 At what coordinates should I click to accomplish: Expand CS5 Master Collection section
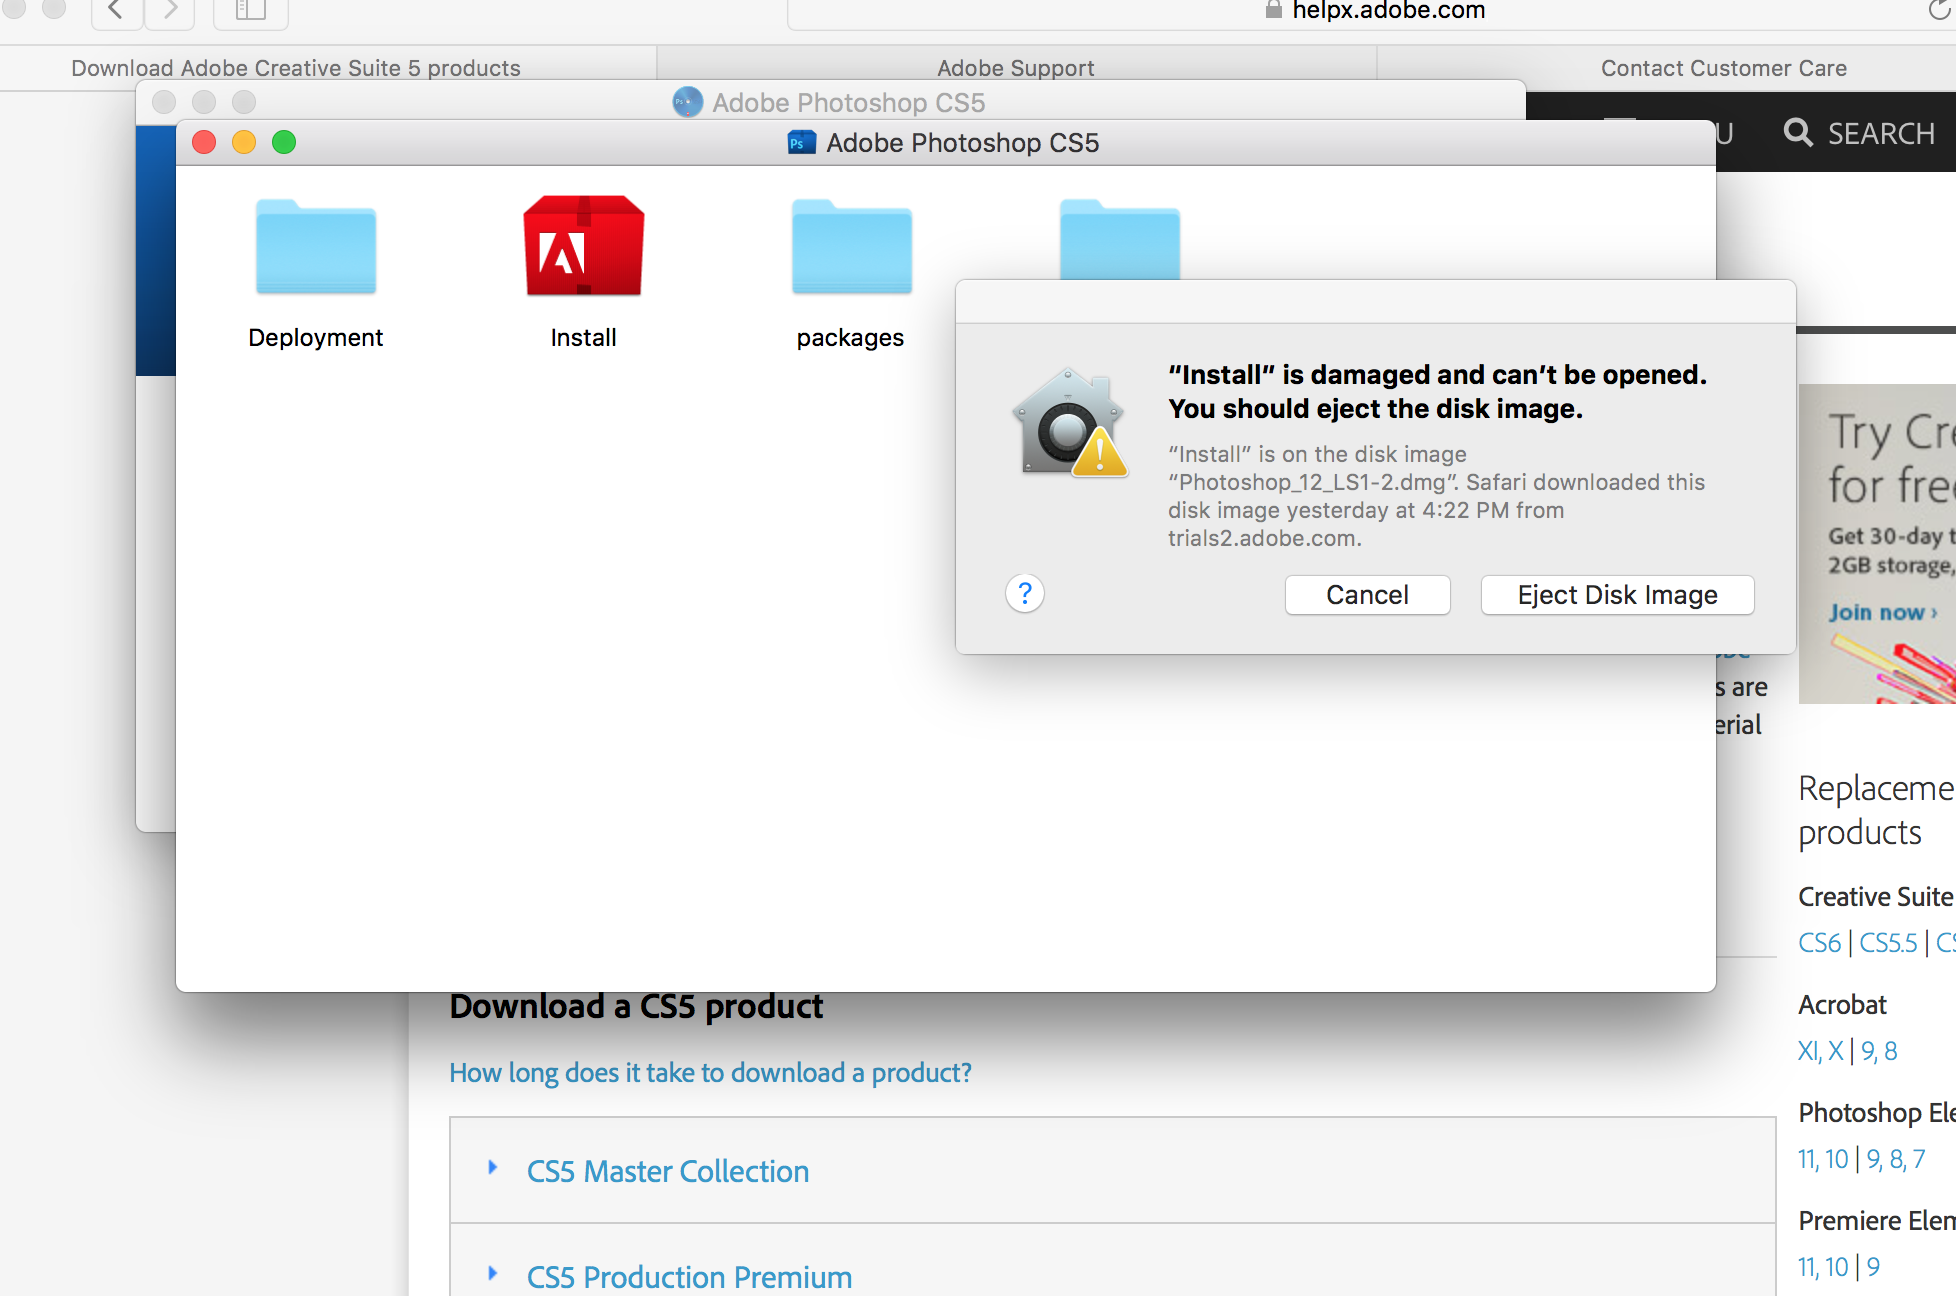668,1171
